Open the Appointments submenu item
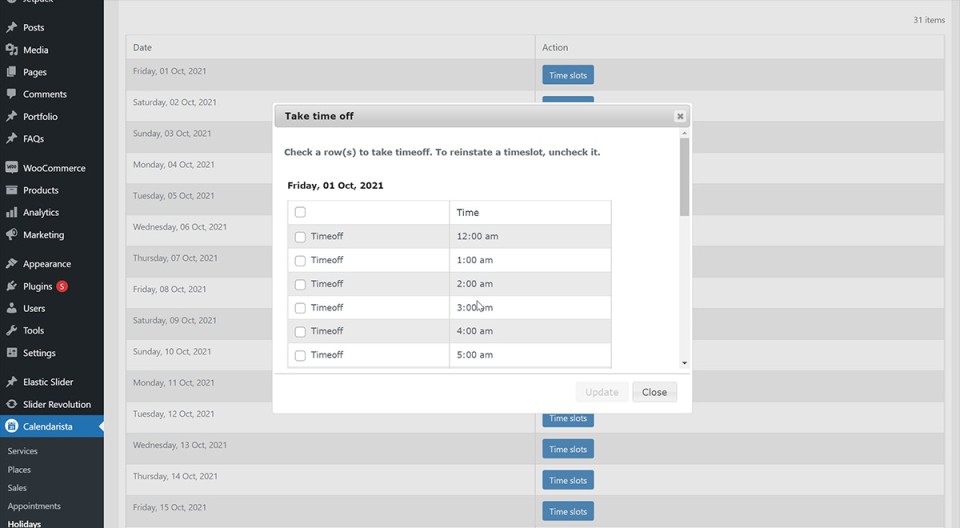This screenshot has width=960, height=528. (x=34, y=506)
